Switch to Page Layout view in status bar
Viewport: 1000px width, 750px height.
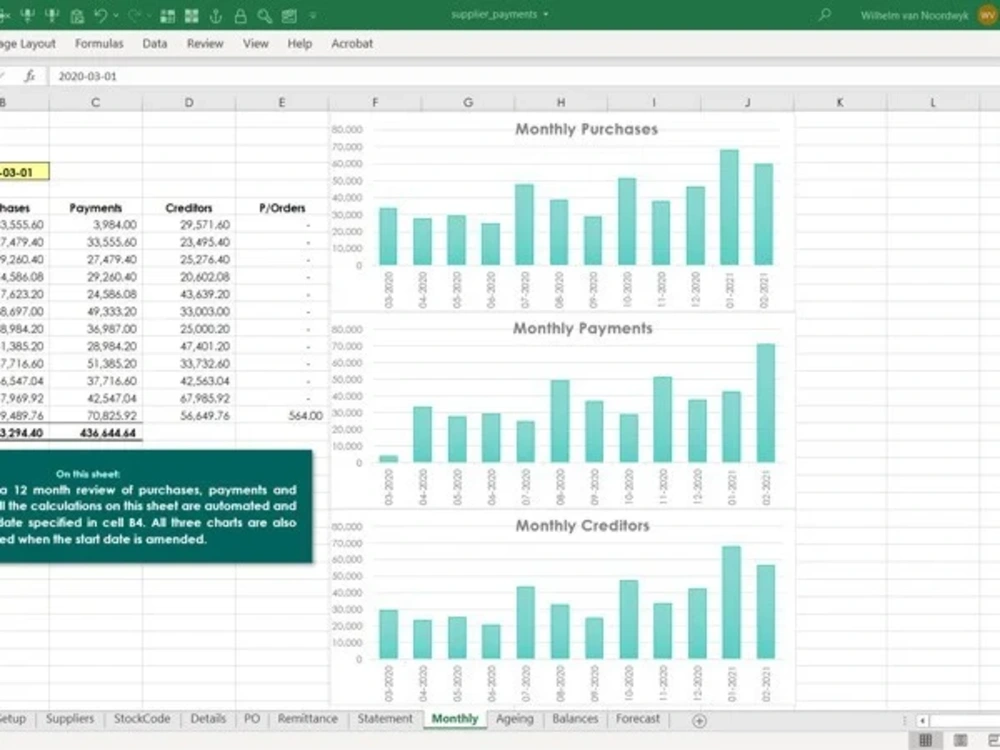960,740
